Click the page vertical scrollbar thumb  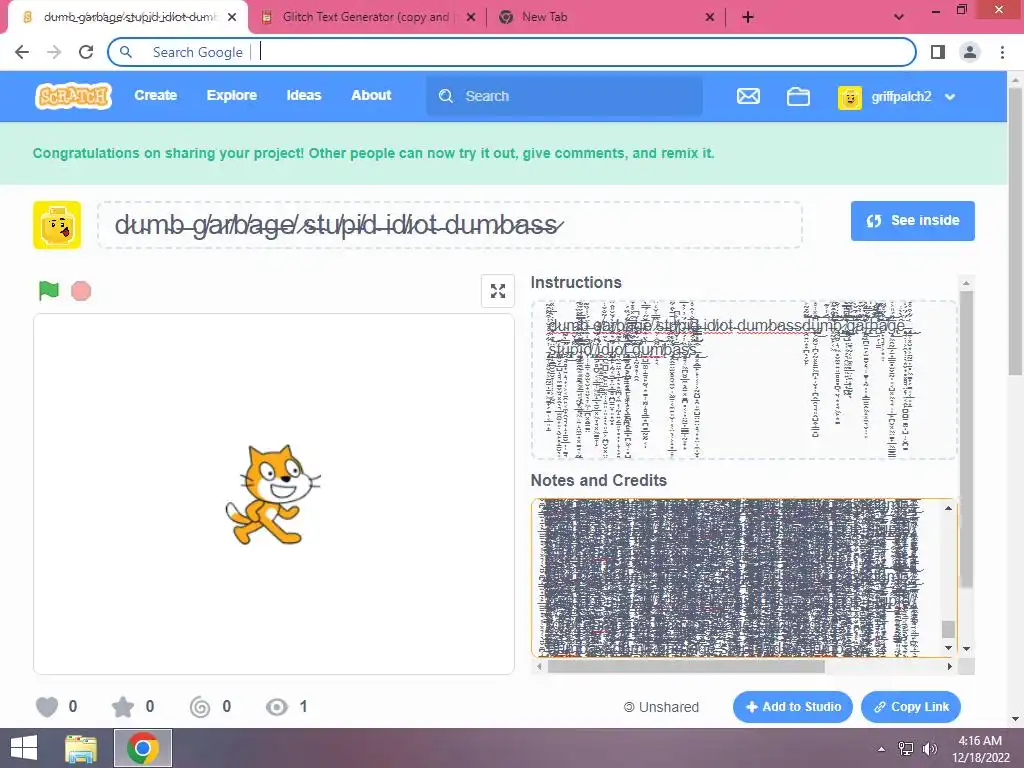tap(1015, 232)
